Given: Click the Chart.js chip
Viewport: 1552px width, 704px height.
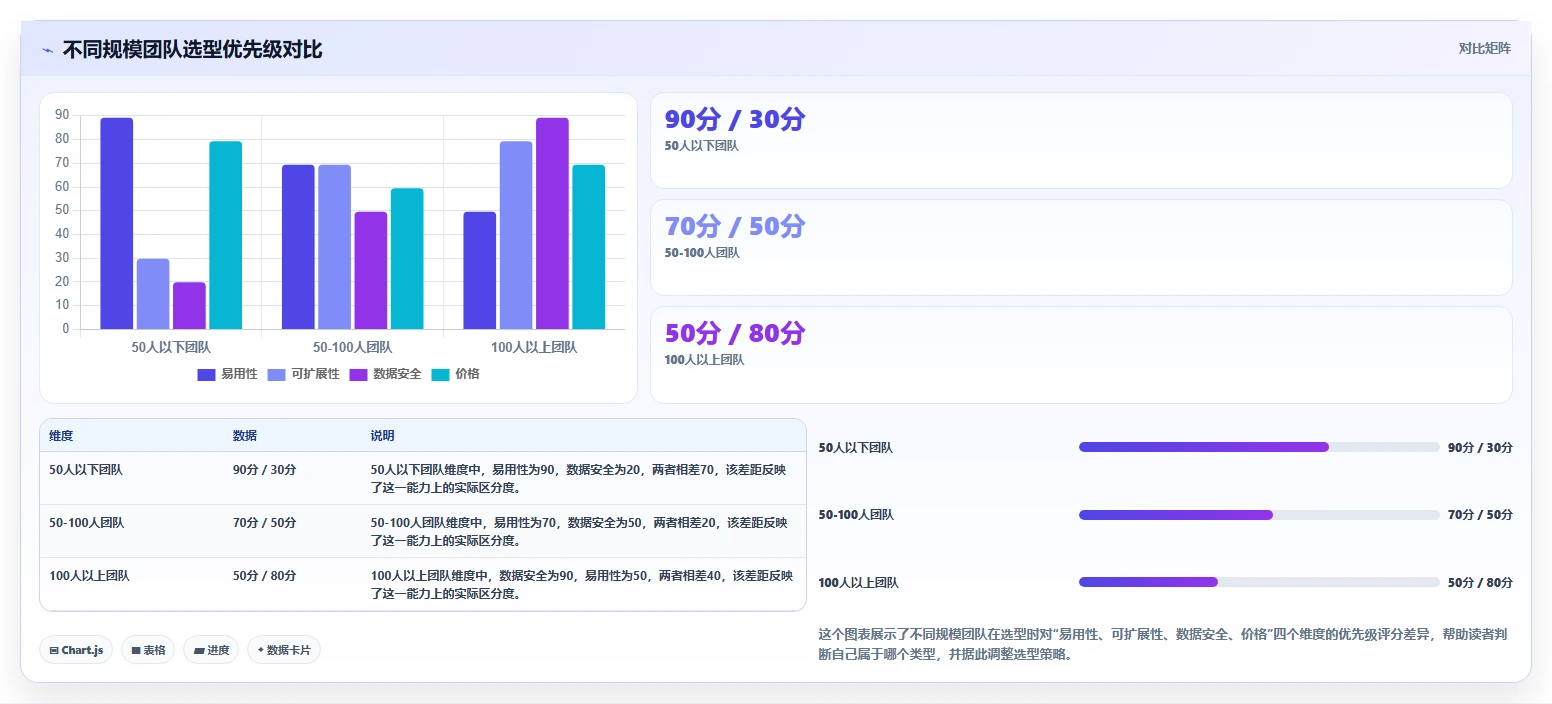Looking at the screenshot, I should pyautogui.click(x=76, y=650).
